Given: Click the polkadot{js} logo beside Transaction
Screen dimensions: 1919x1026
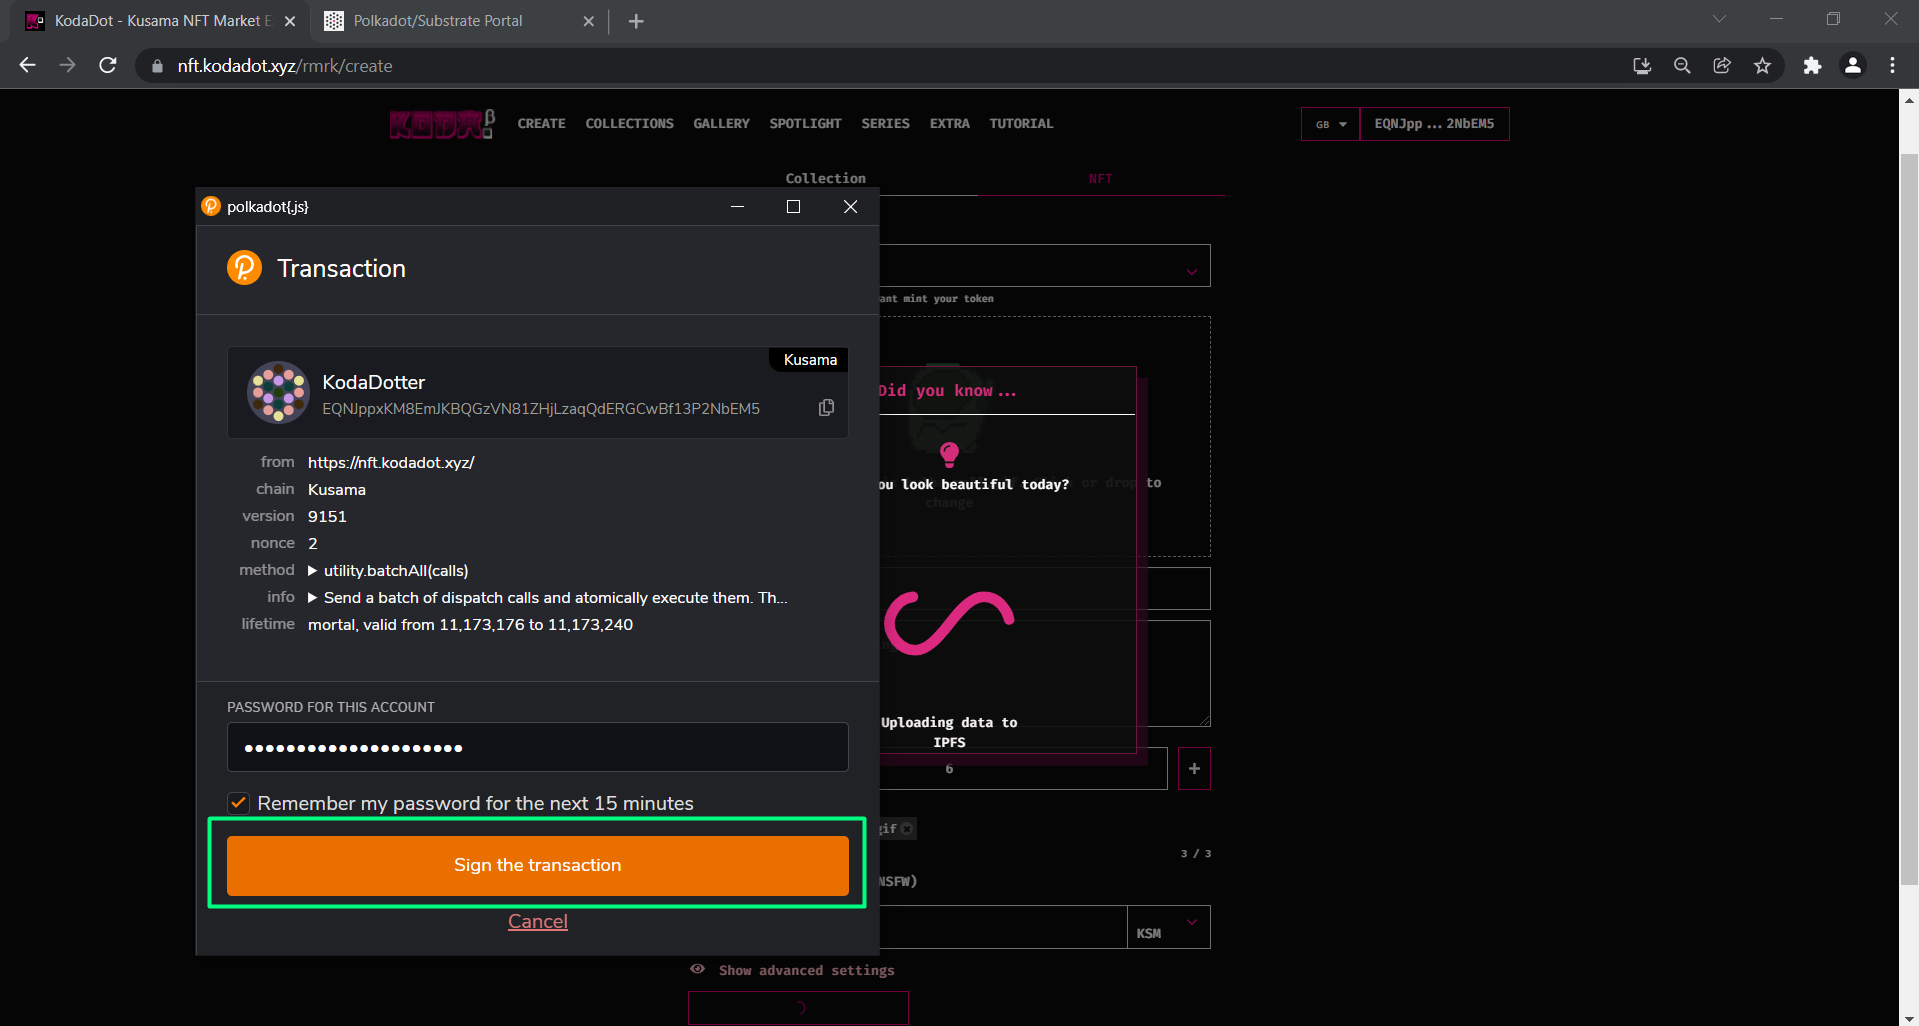Looking at the screenshot, I should 244,268.
